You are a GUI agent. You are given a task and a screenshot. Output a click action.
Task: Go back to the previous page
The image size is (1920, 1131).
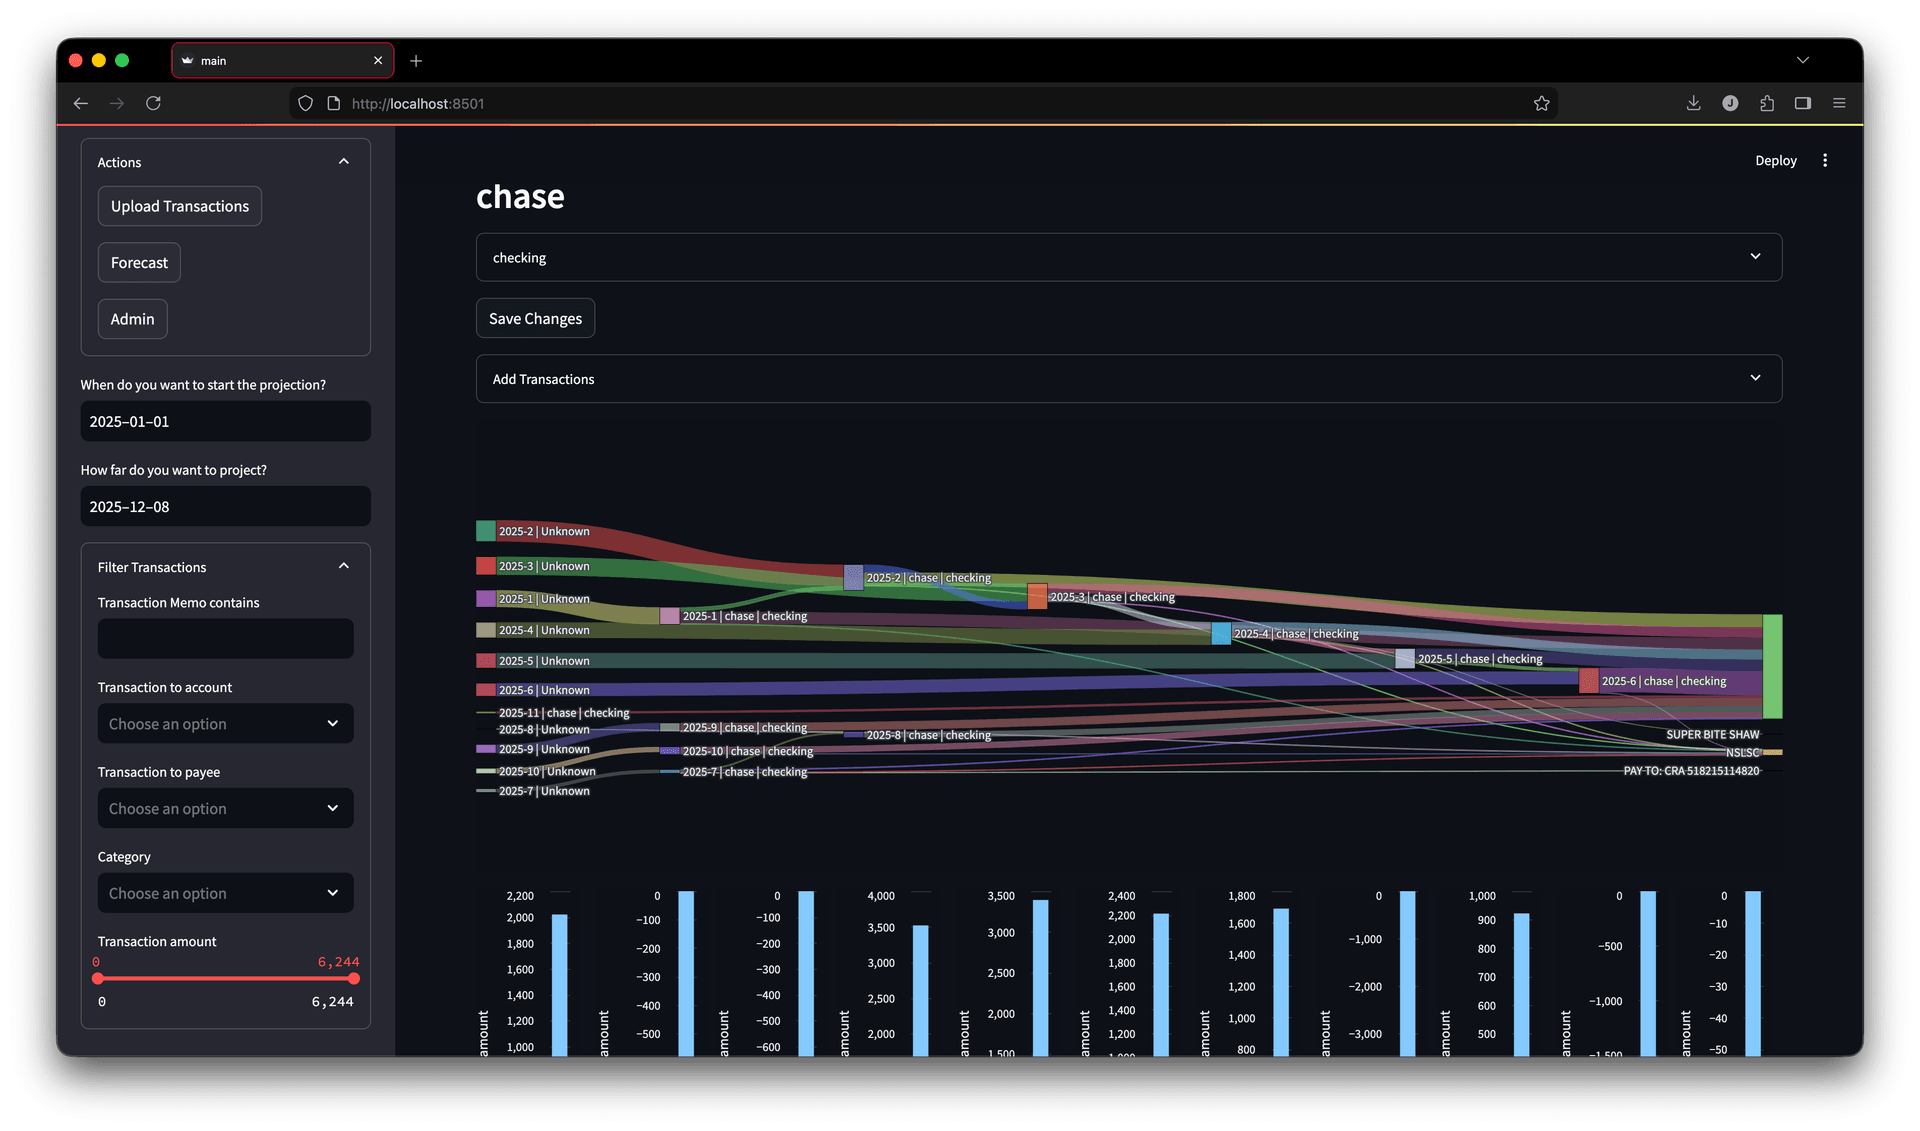[80, 103]
